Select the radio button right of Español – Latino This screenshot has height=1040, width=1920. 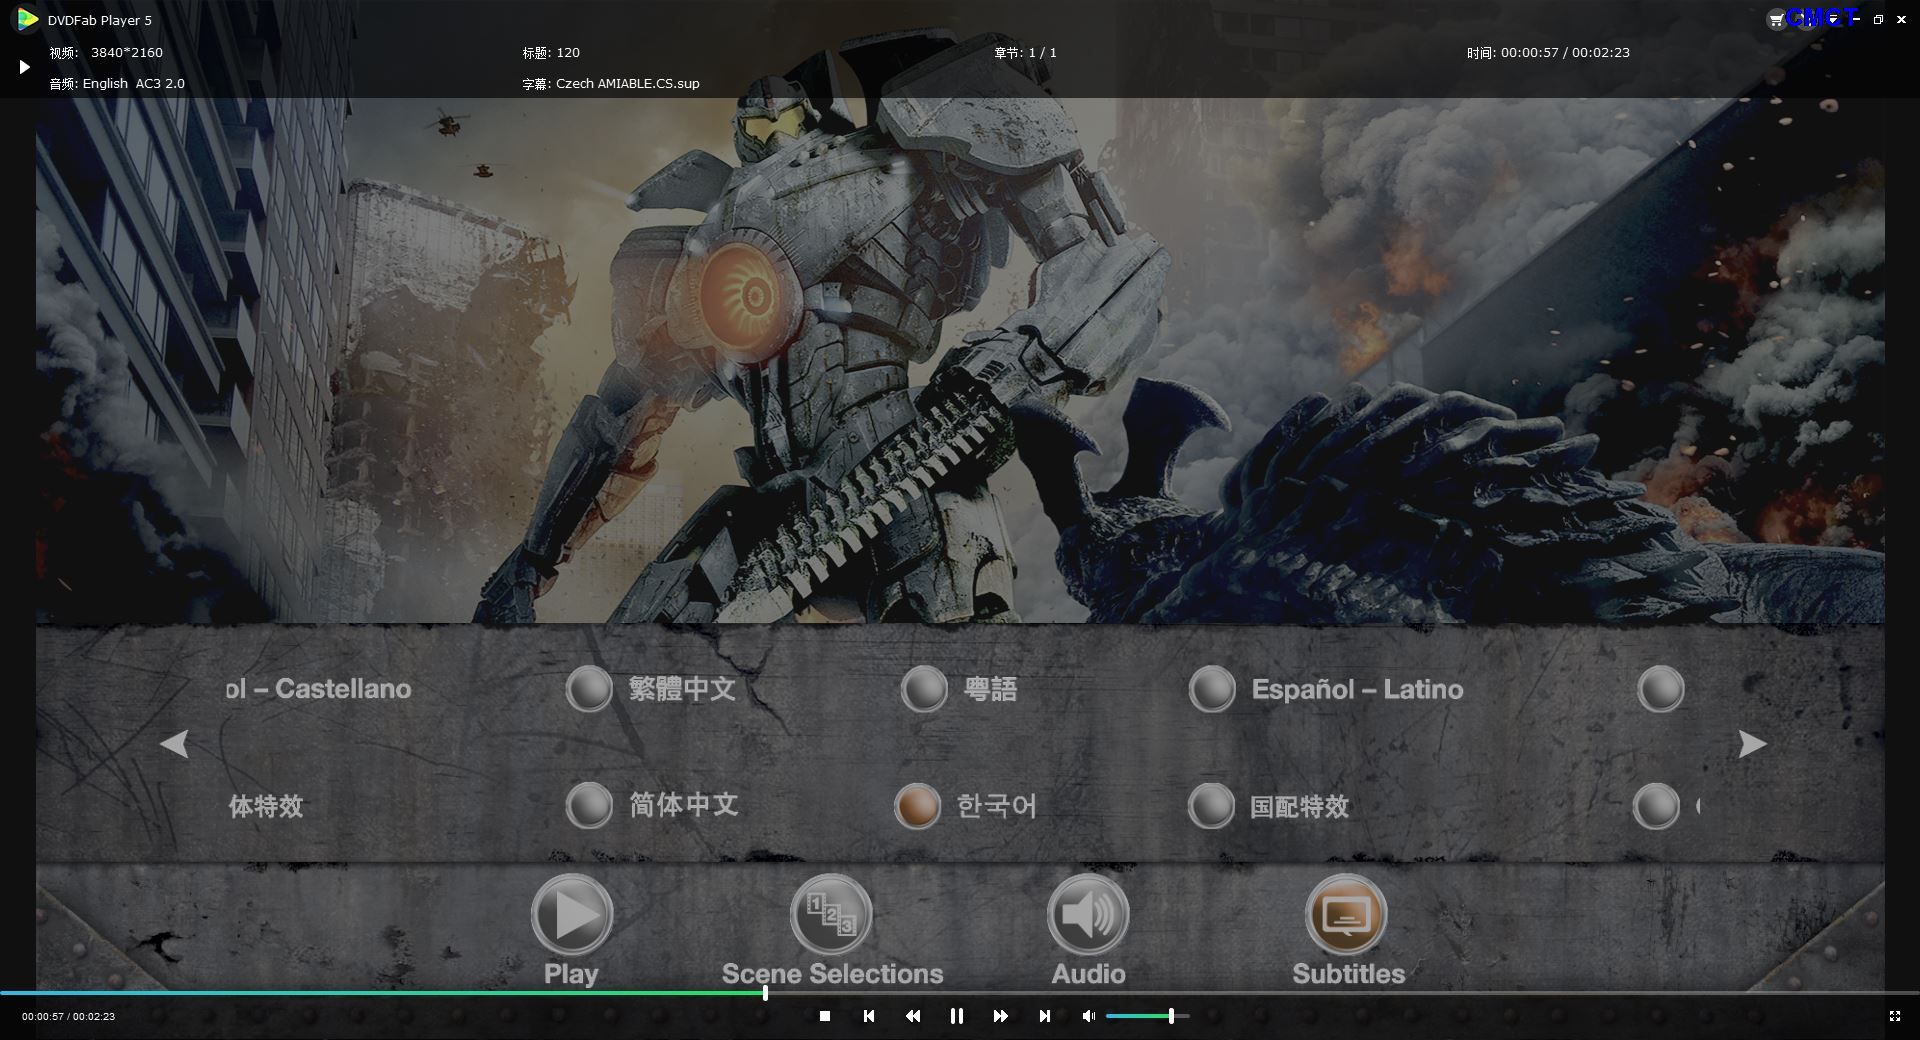pyautogui.click(x=1661, y=689)
